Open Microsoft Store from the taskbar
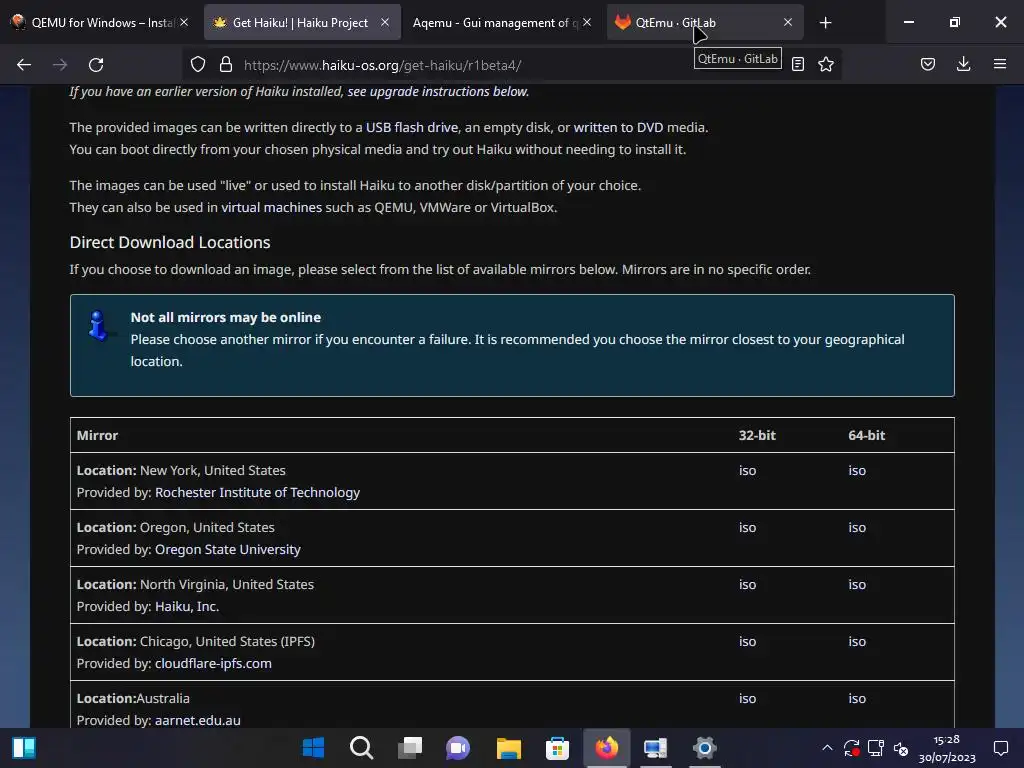 [557, 748]
